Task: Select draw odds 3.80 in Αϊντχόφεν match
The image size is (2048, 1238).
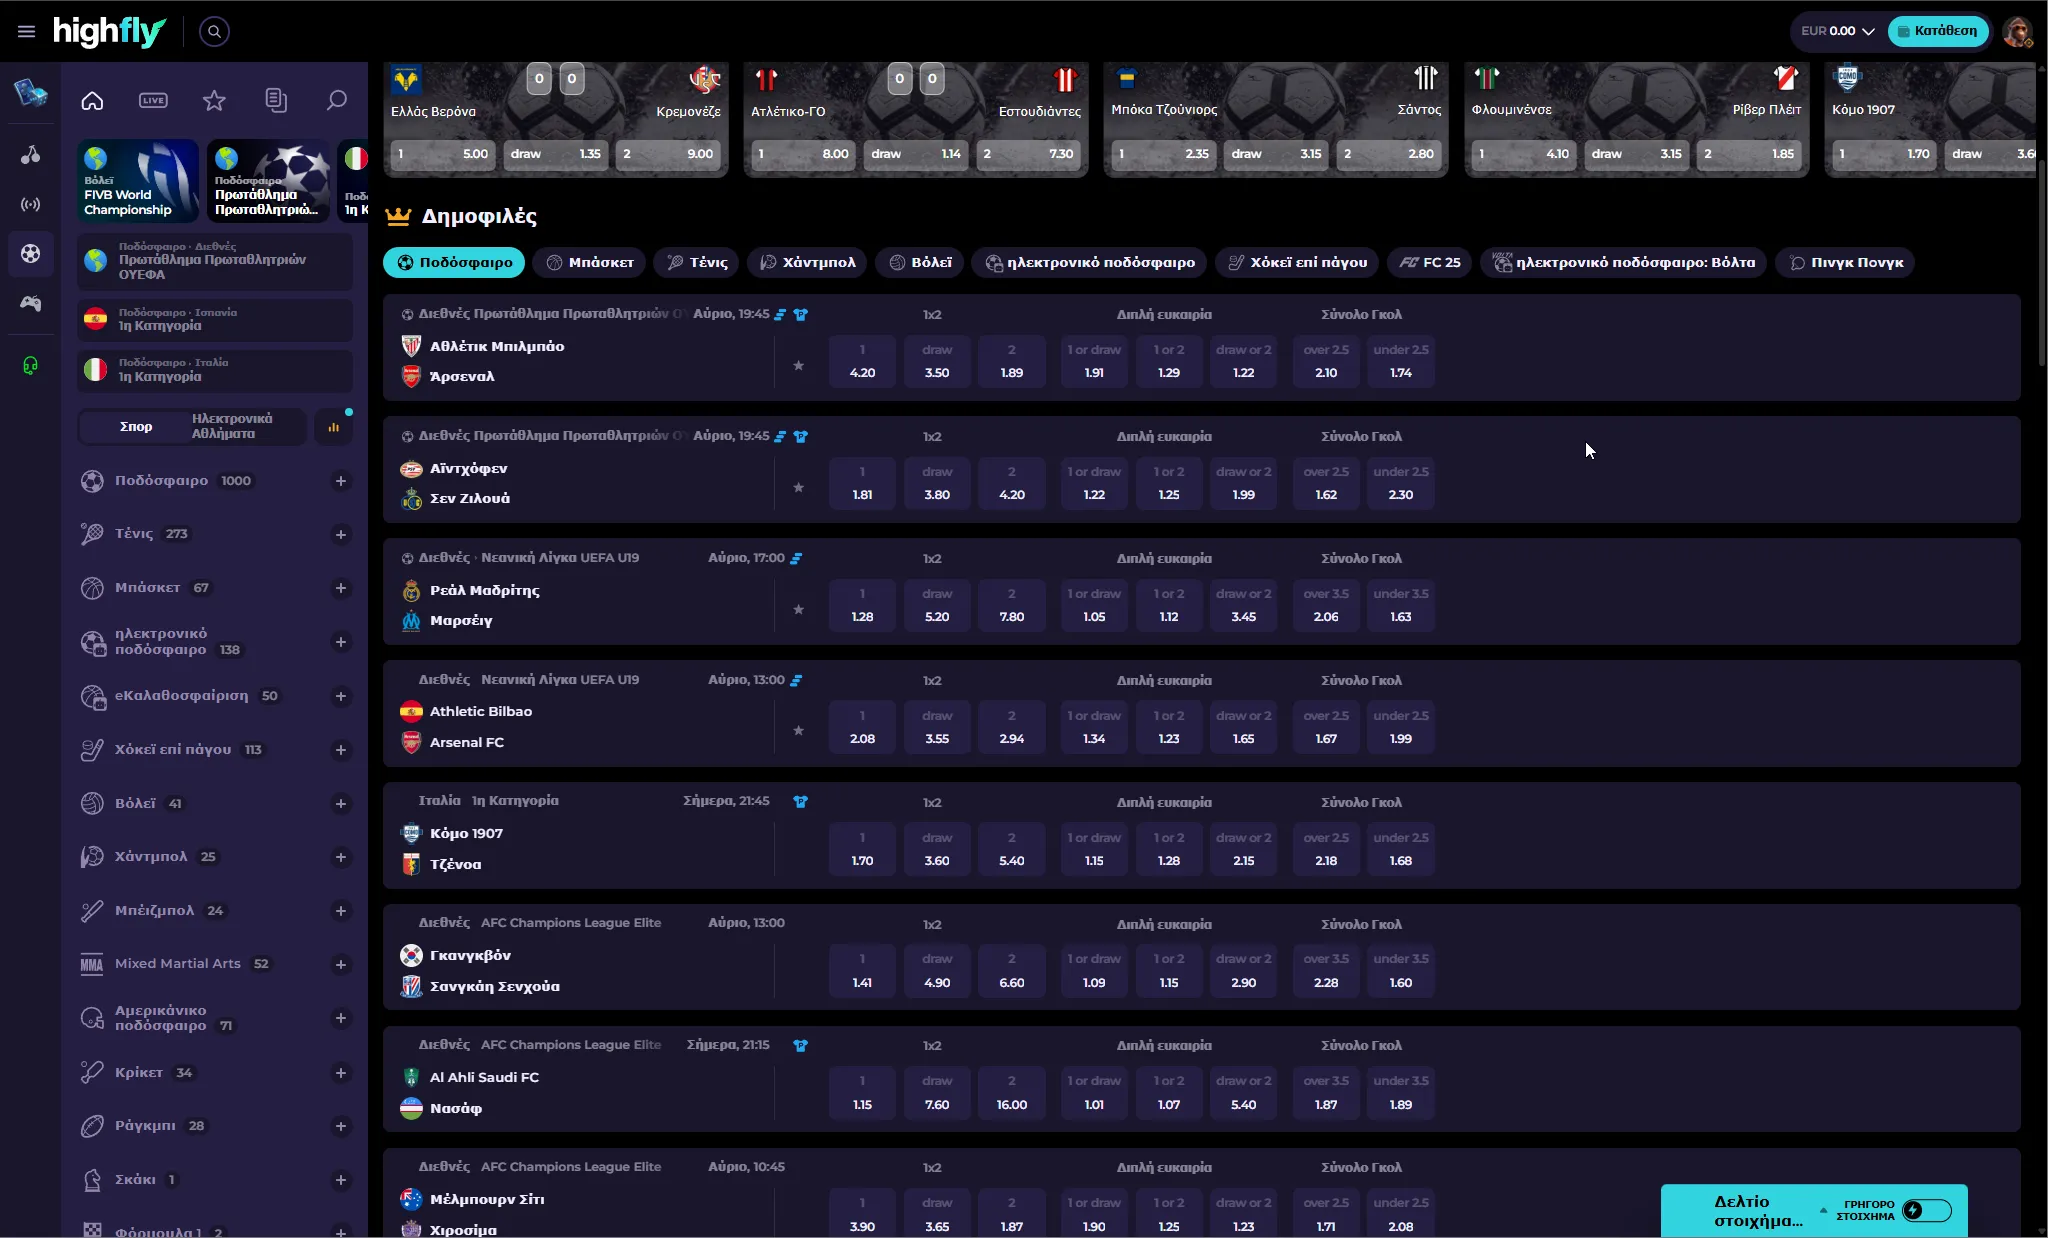Action: tap(937, 484)
